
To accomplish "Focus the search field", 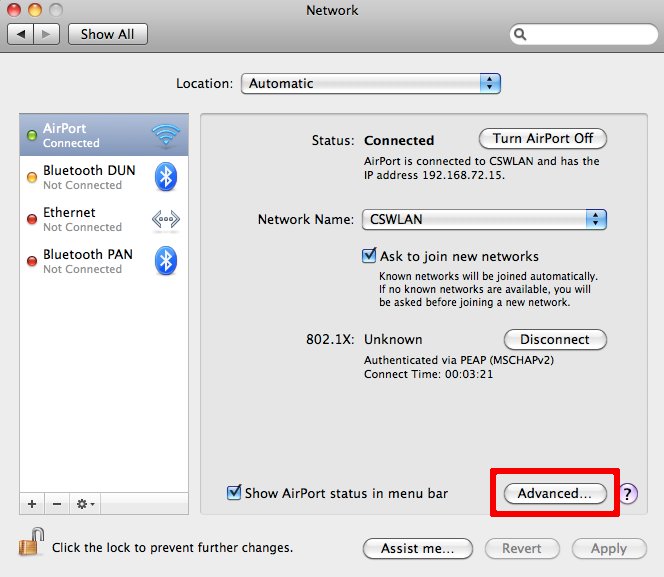I will tap(584, 34).
